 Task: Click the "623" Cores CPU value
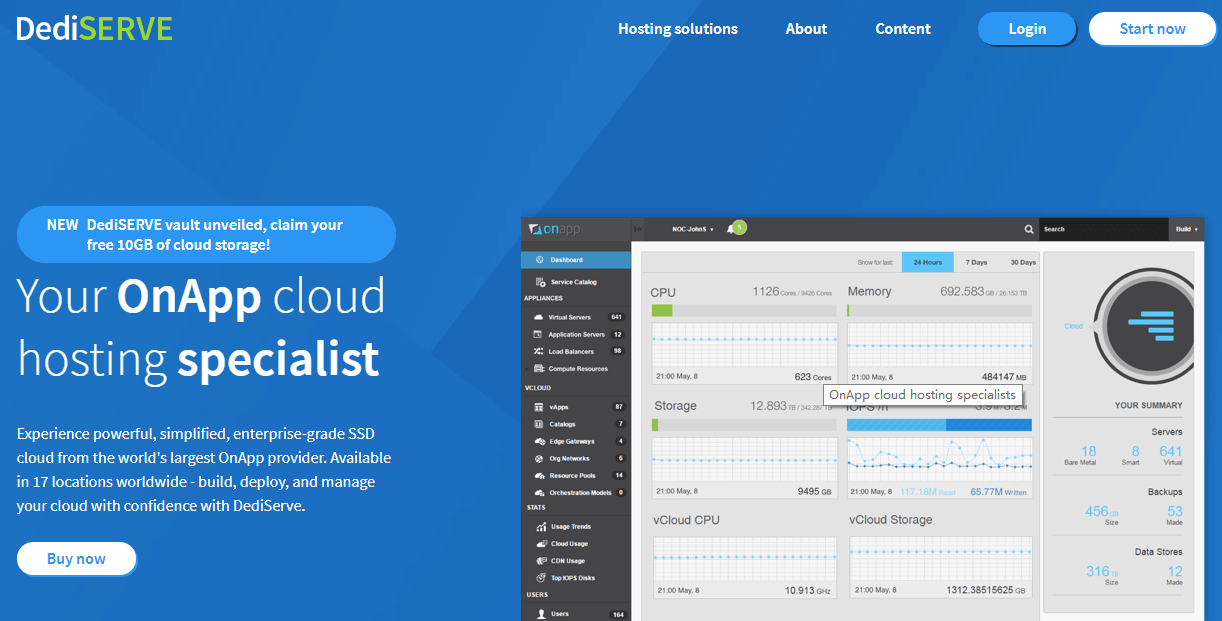[x=802, y=377]
